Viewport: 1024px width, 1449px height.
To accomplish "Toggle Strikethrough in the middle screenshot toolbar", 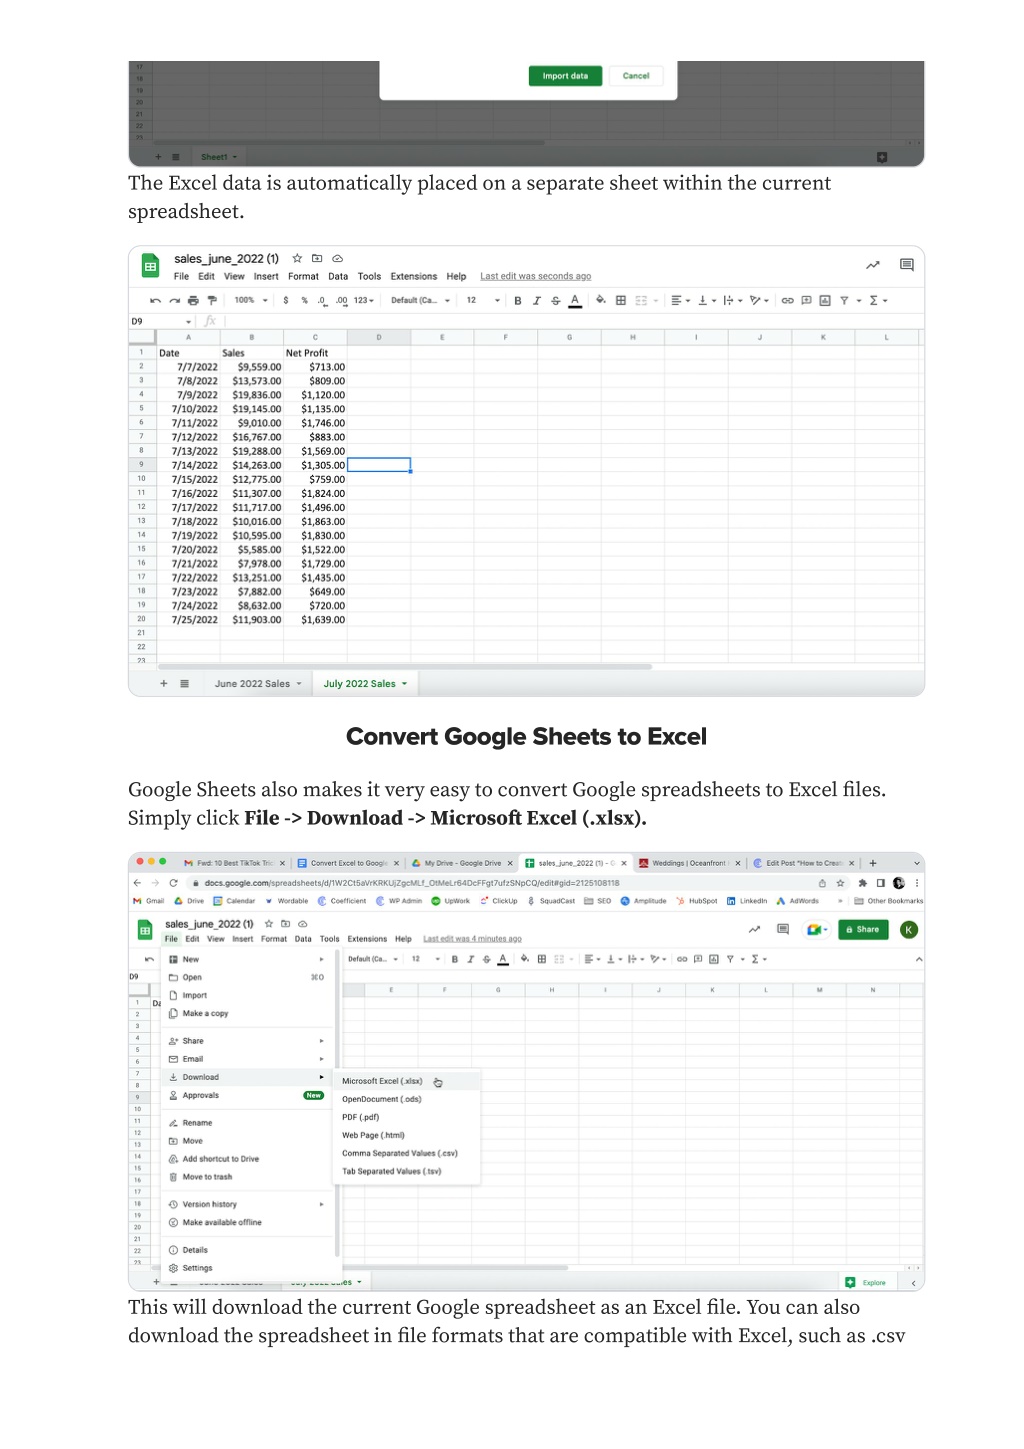I will click(556, 300).
